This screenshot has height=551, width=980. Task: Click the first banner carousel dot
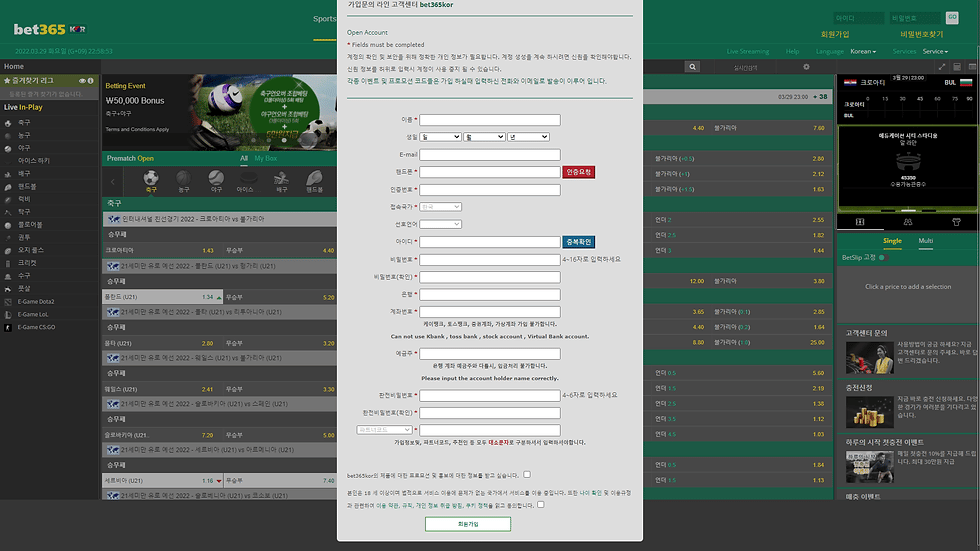254,141
